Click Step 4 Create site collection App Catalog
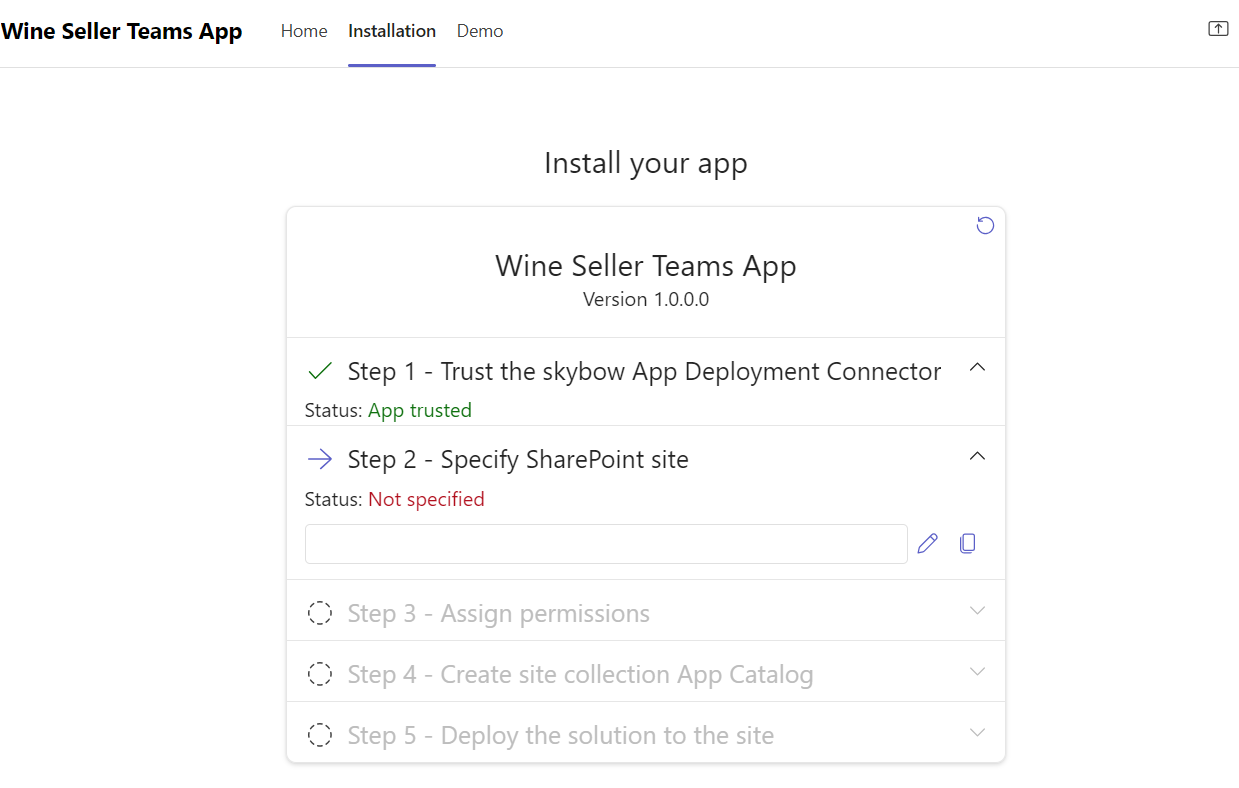Viewport: 1239px width, 788px height. (580, 674)
